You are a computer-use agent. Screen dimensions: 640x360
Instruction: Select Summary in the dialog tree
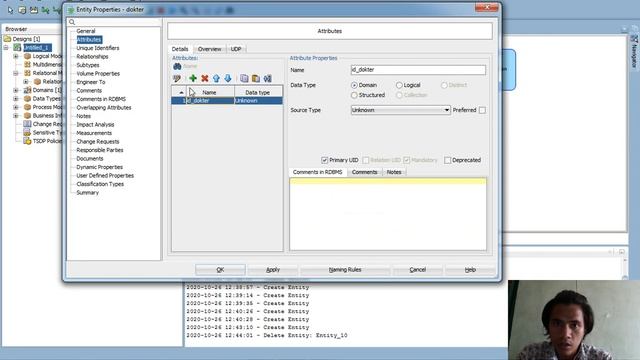pos(87,193)
